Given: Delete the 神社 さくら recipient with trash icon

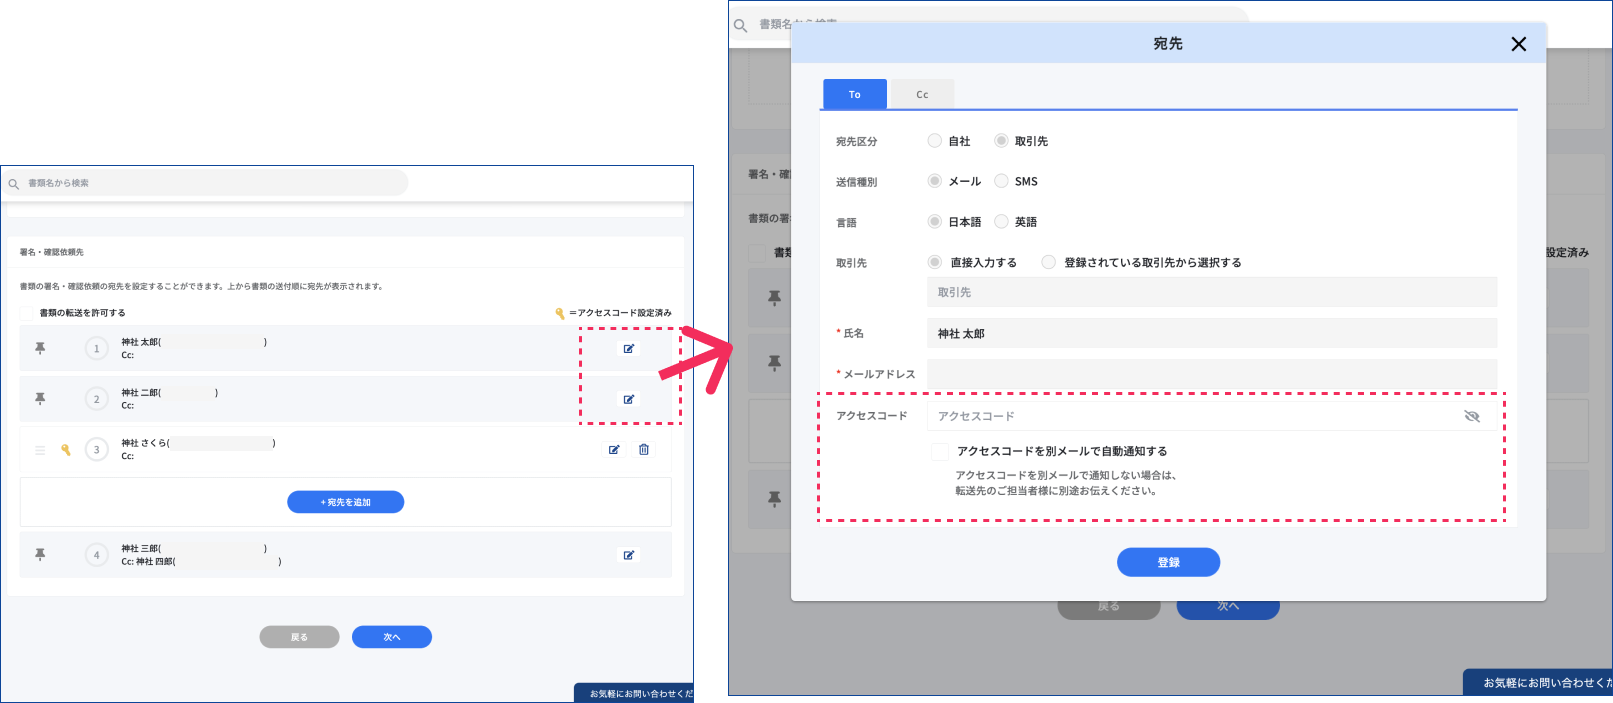Looking at the screenshot, I should tap(644, 450).
